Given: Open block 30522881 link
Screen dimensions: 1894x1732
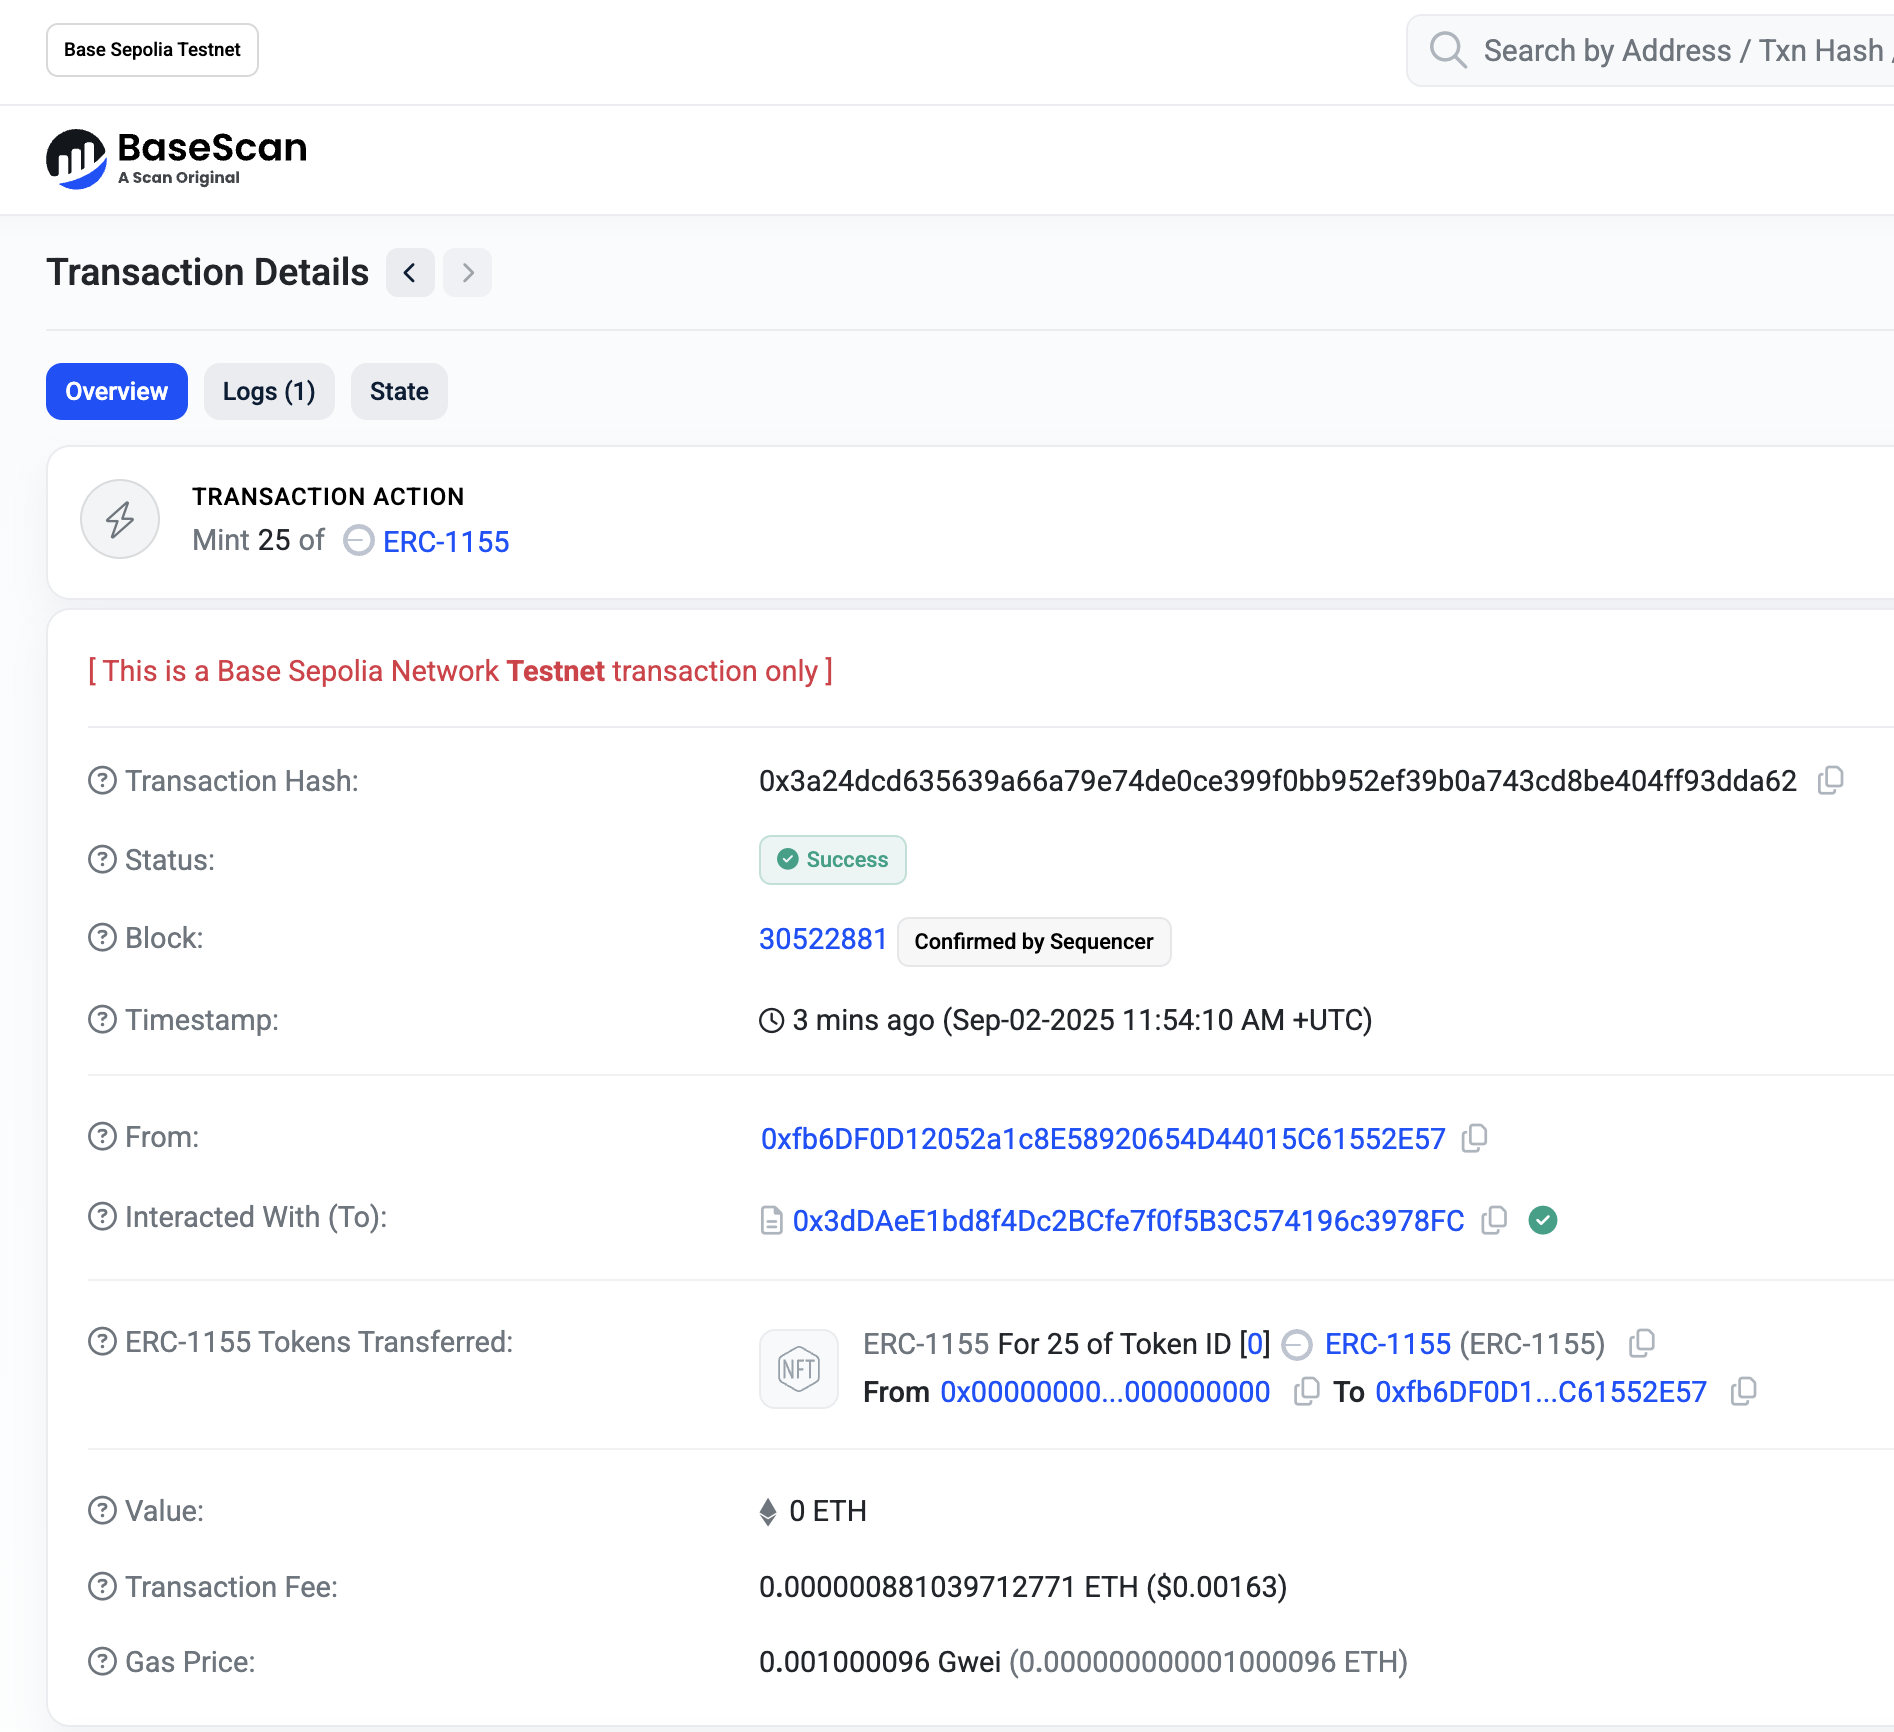Looking at the screenshot, I should (822, 939).
